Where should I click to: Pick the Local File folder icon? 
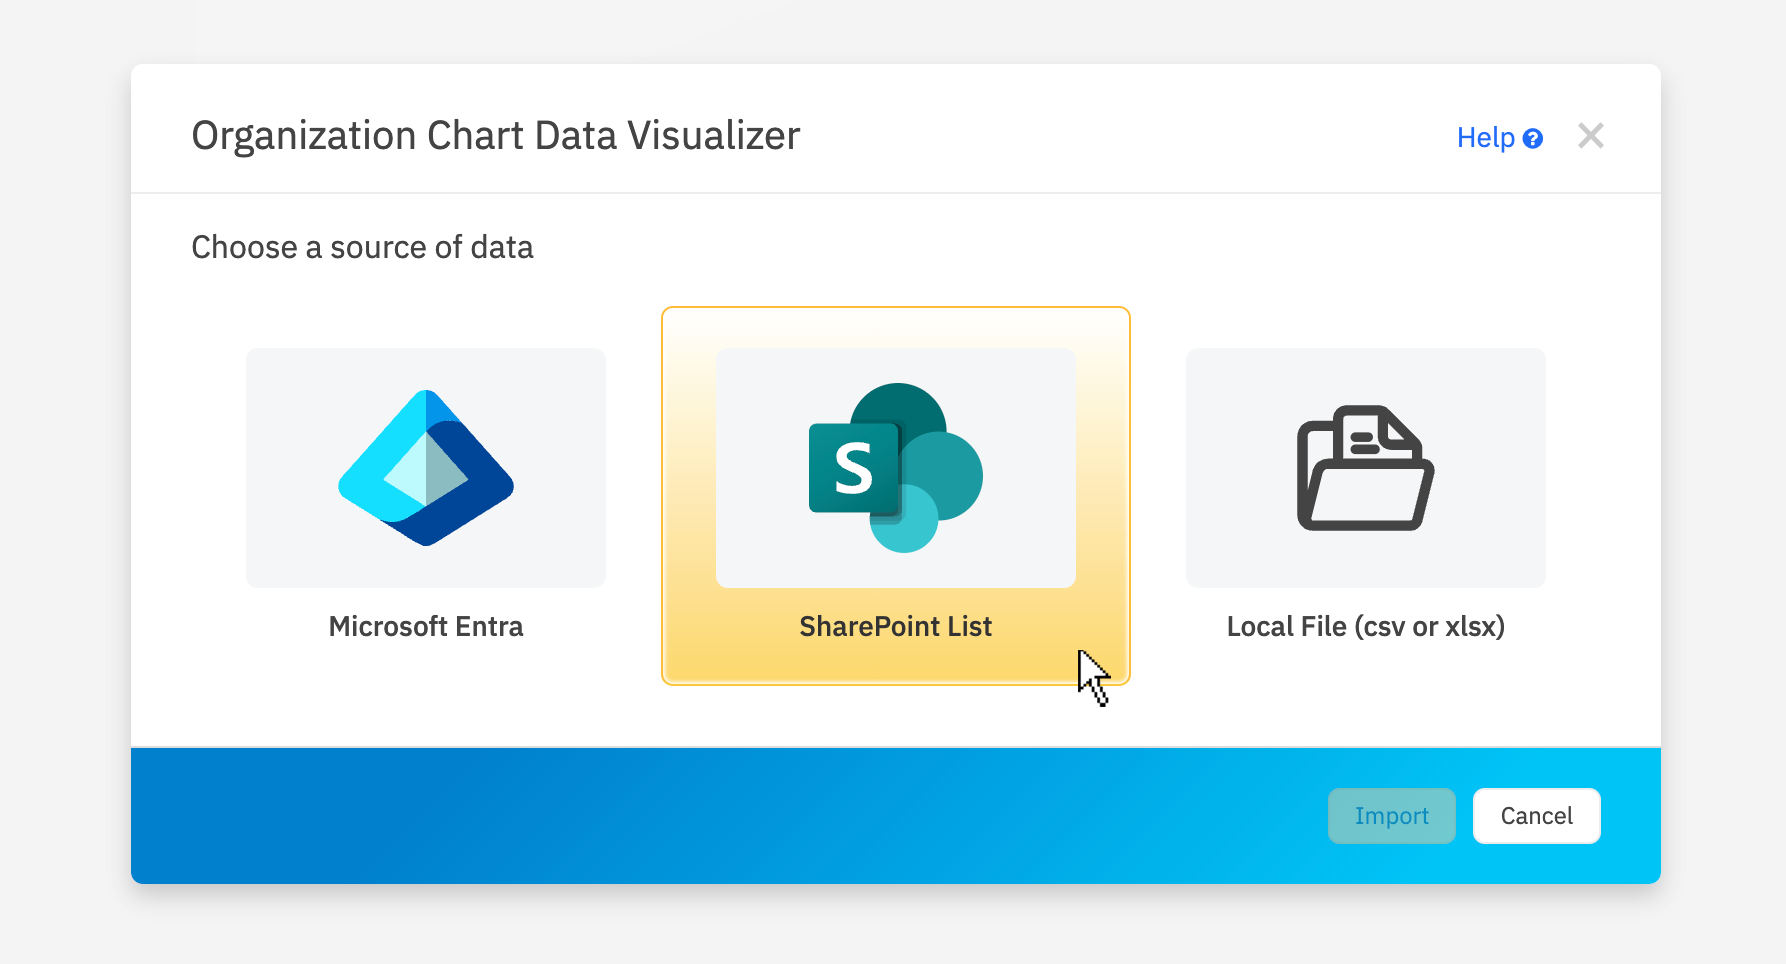1366,468
